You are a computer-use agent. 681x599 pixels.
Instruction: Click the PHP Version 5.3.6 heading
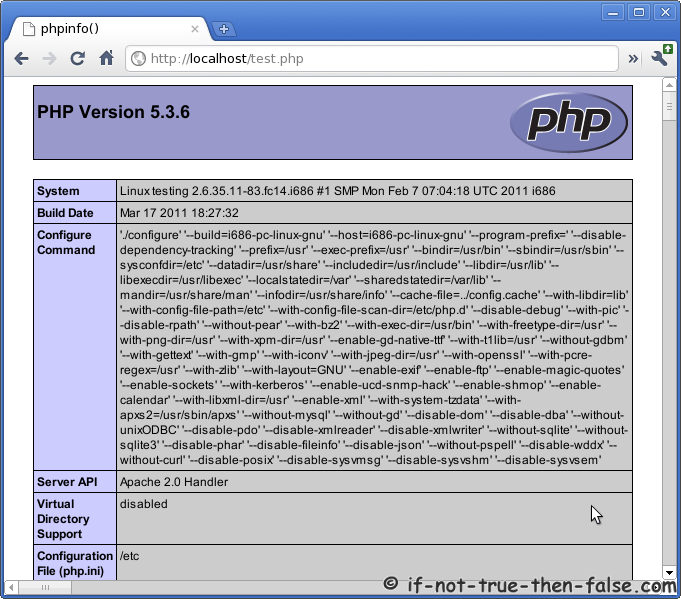(x=113, y=112)
